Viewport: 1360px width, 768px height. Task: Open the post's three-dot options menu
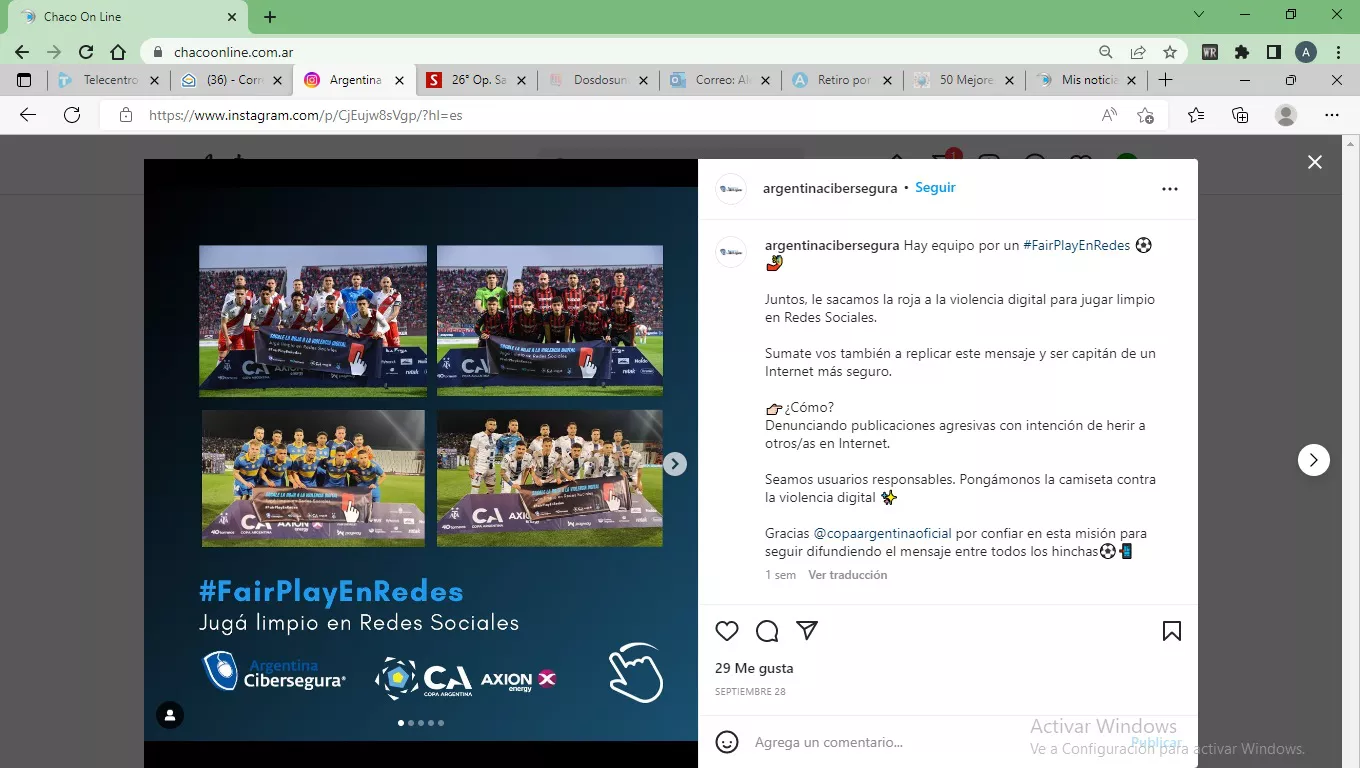[1169, 189]
